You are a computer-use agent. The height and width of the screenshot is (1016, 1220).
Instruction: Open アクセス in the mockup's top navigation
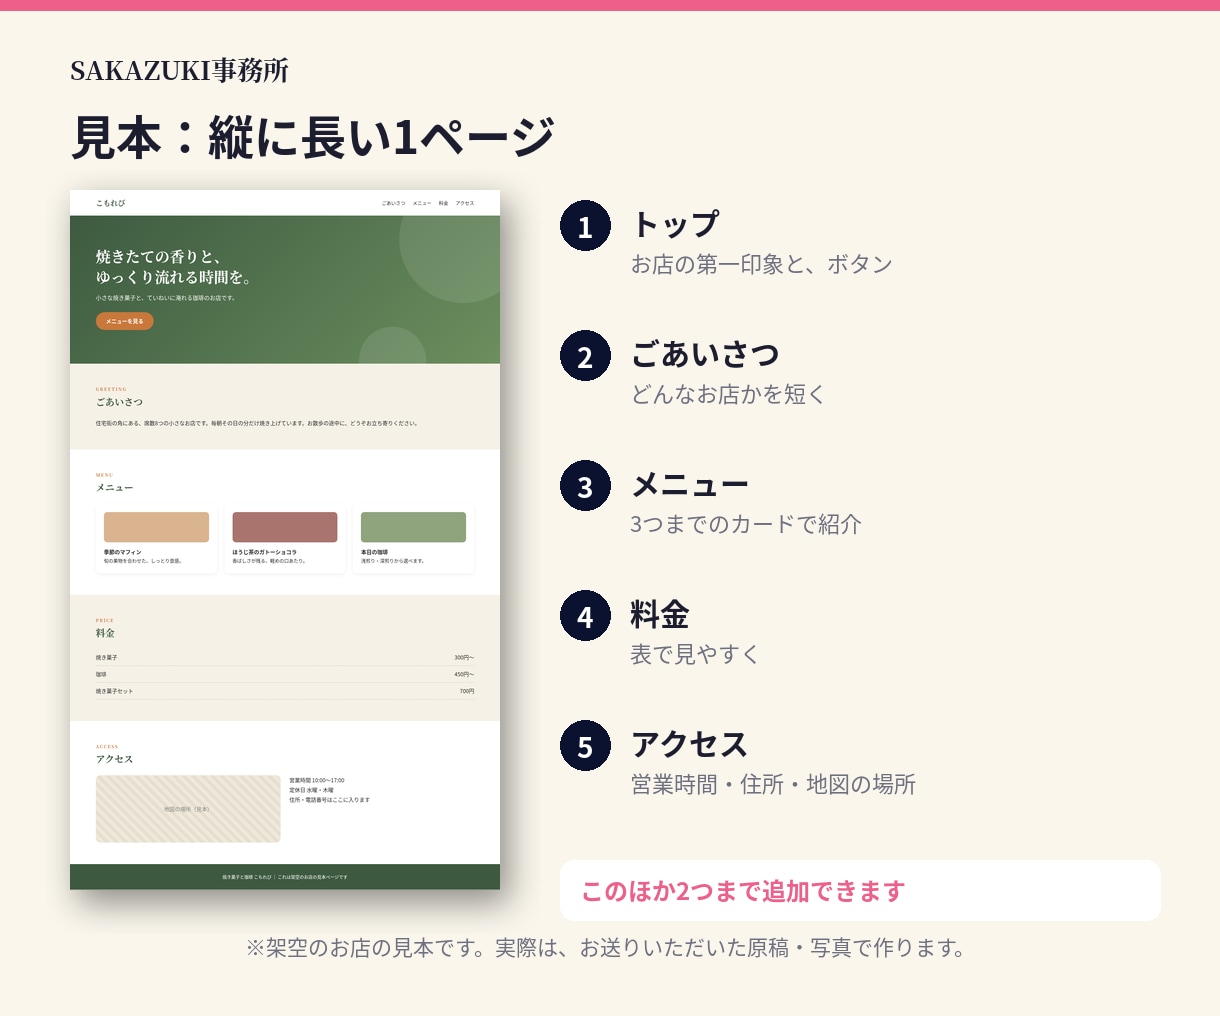pyautogui.click(x=465, y=203)
